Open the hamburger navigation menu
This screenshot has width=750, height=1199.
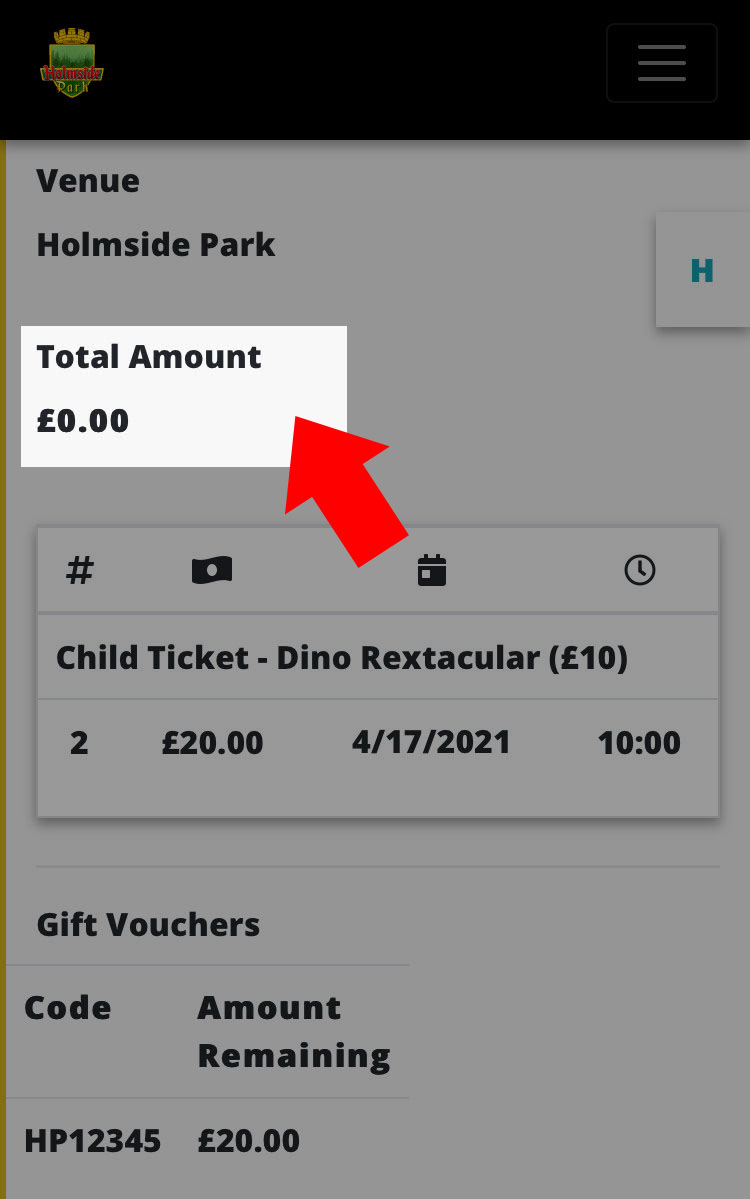click(661, 63)
